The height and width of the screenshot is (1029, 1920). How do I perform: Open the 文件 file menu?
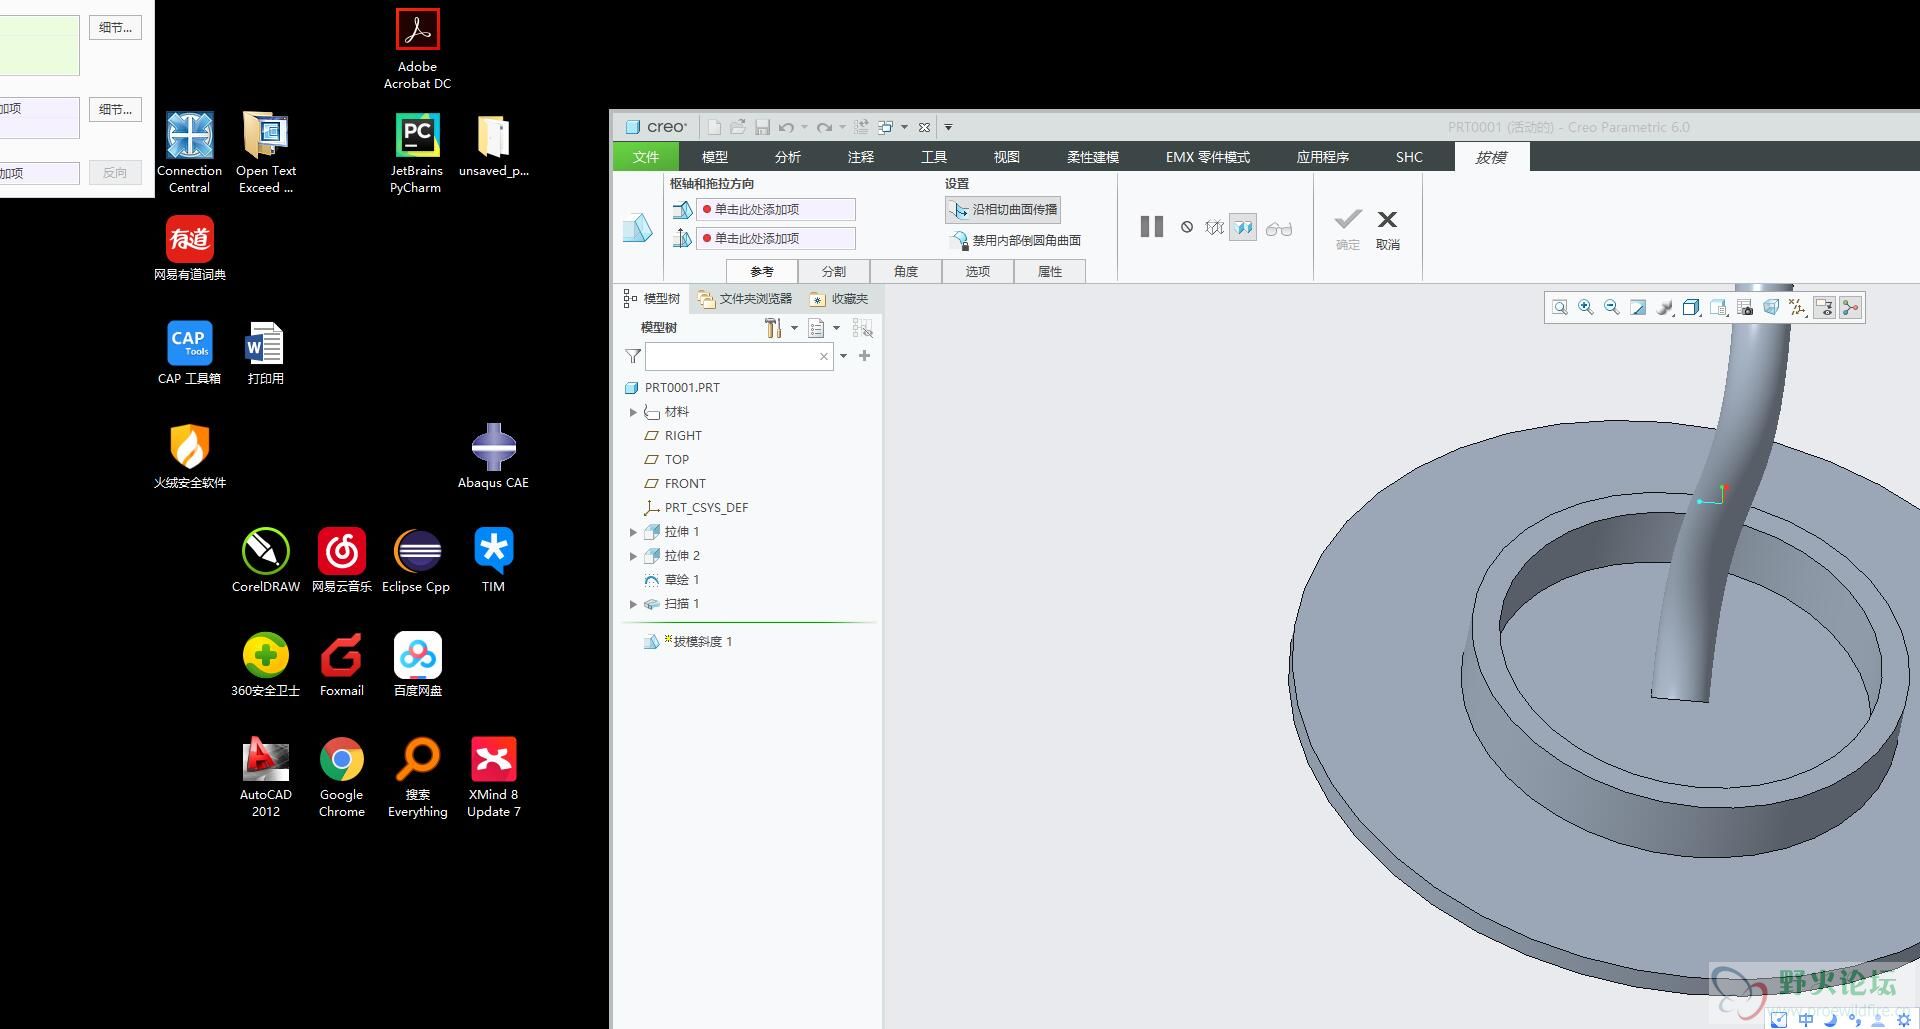tap(646, 157)
